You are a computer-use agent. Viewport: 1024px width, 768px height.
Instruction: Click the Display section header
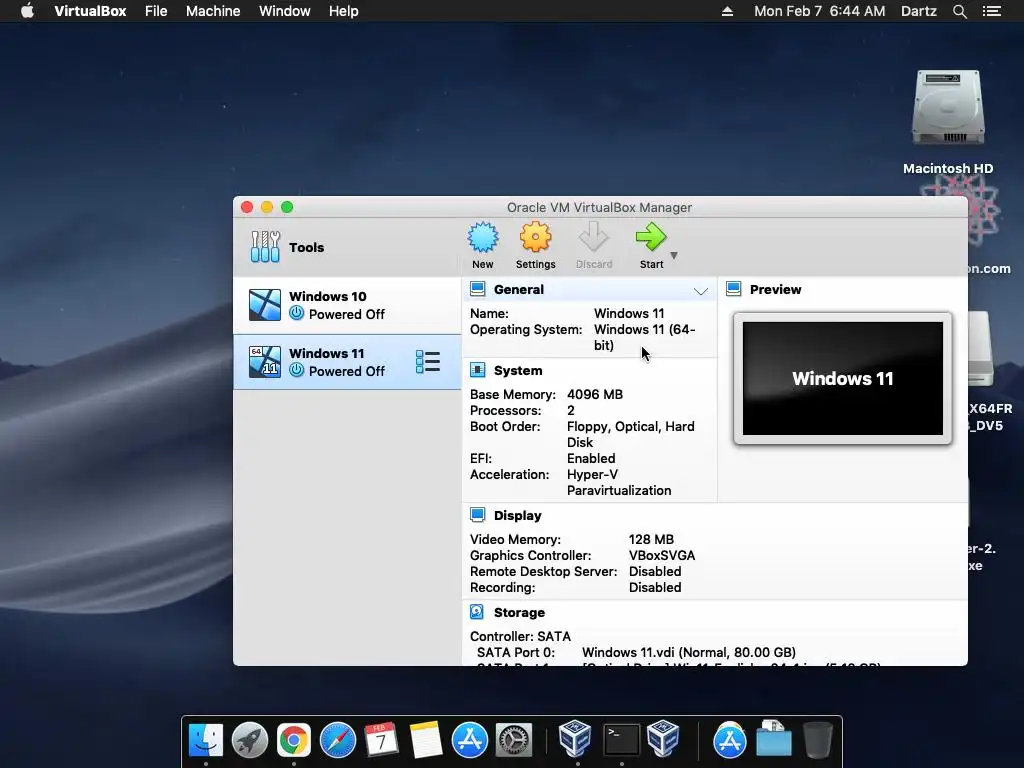pyautogui.click(x=517, y=515)
